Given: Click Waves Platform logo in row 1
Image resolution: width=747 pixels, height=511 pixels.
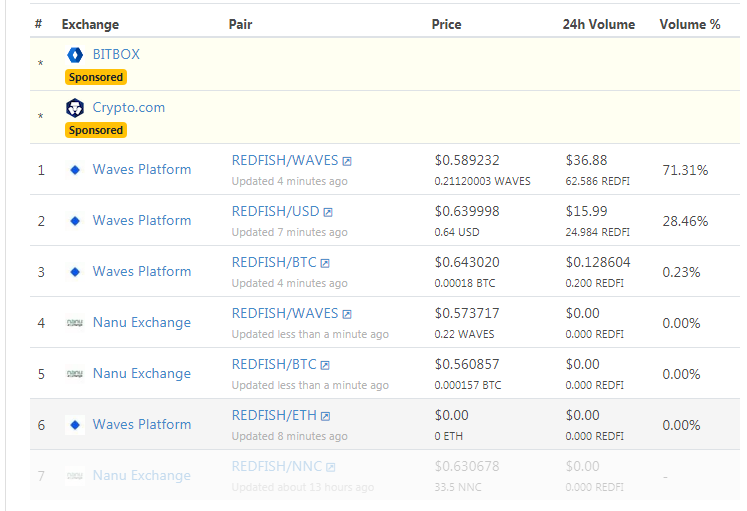Looking at the screenshot, I should 75,170.
